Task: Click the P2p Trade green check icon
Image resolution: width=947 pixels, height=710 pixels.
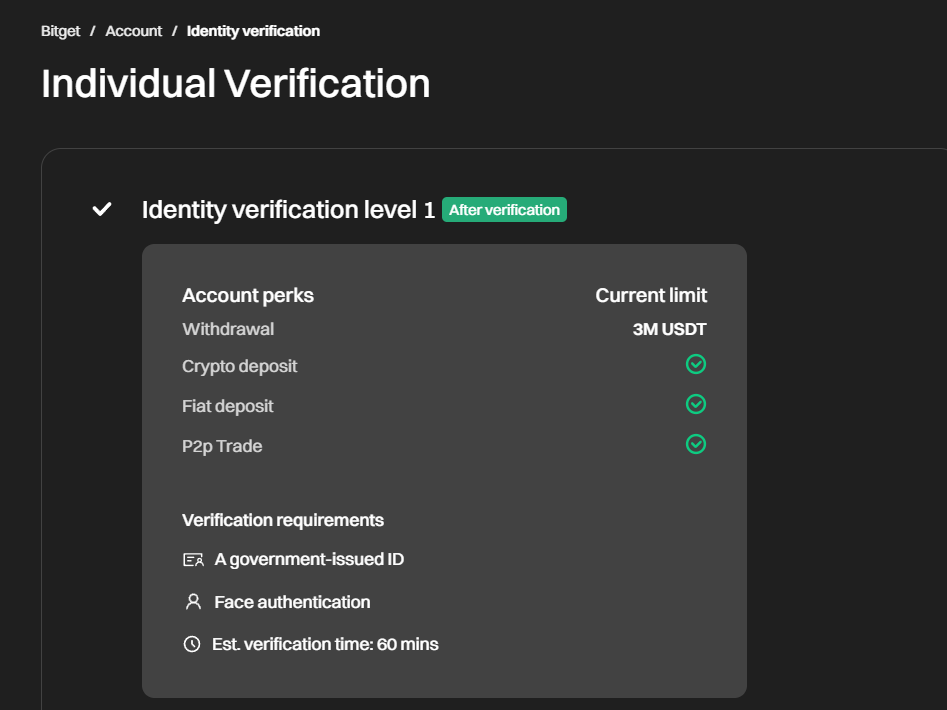Action: click(x=696, y=444)
